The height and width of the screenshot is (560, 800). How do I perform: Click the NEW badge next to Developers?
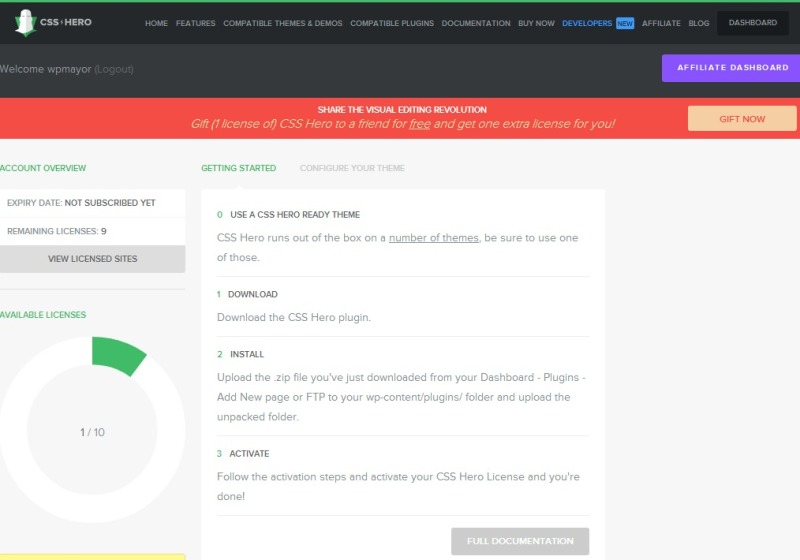[625, 23]
